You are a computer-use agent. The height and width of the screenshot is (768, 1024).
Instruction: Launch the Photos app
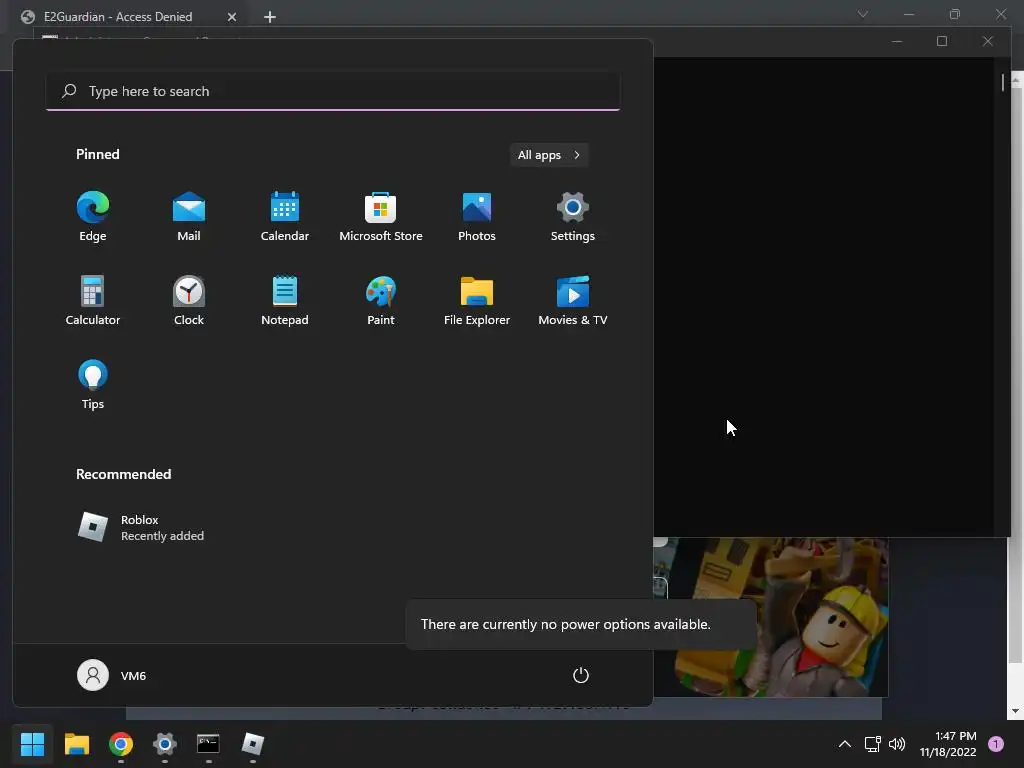coord(477,217)
